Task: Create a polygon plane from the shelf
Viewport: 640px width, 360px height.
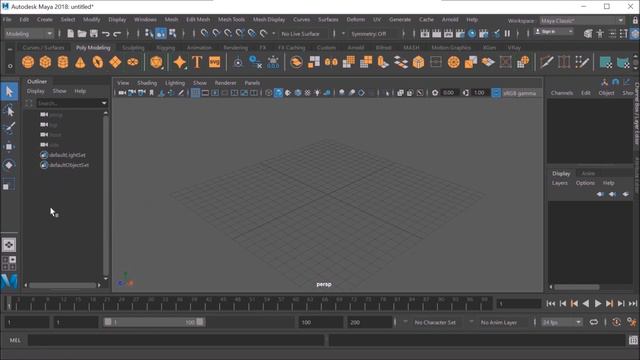Action: pyautogui.click(x=115, y=62)
